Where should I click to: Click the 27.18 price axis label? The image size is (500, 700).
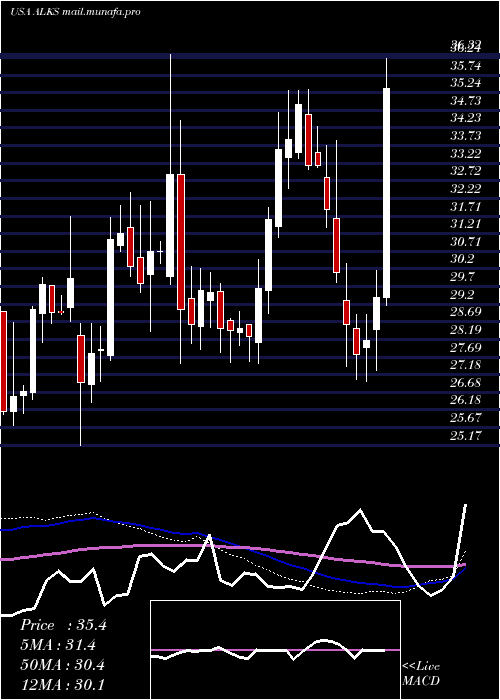pos(466,365)
